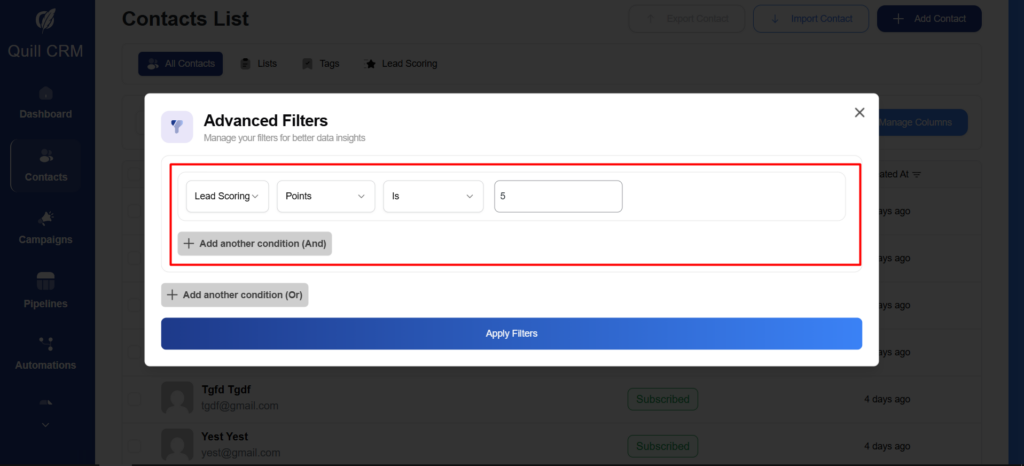Click Add another condition (Or)
Viewport: 1024px width, 466px height.
(x=235, y=295)
